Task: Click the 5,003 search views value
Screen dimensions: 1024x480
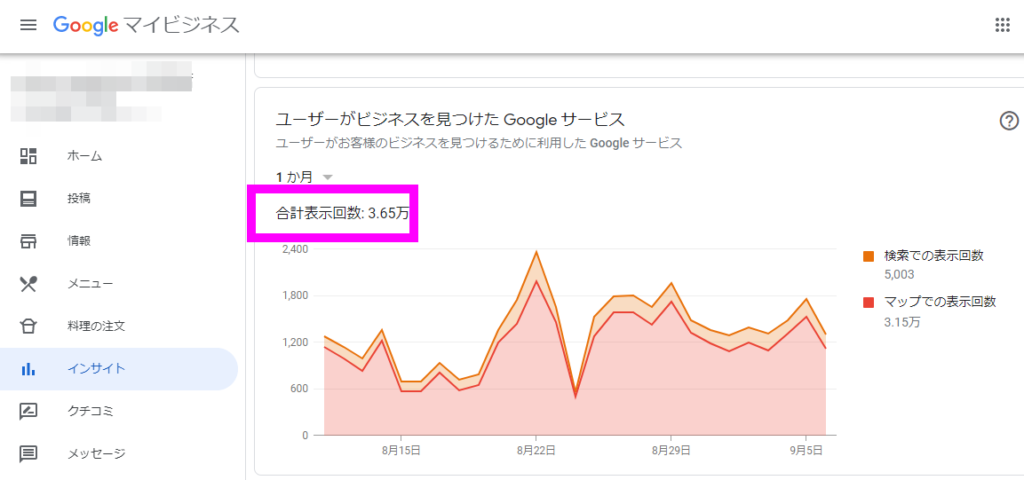Action: coord(899,274)
